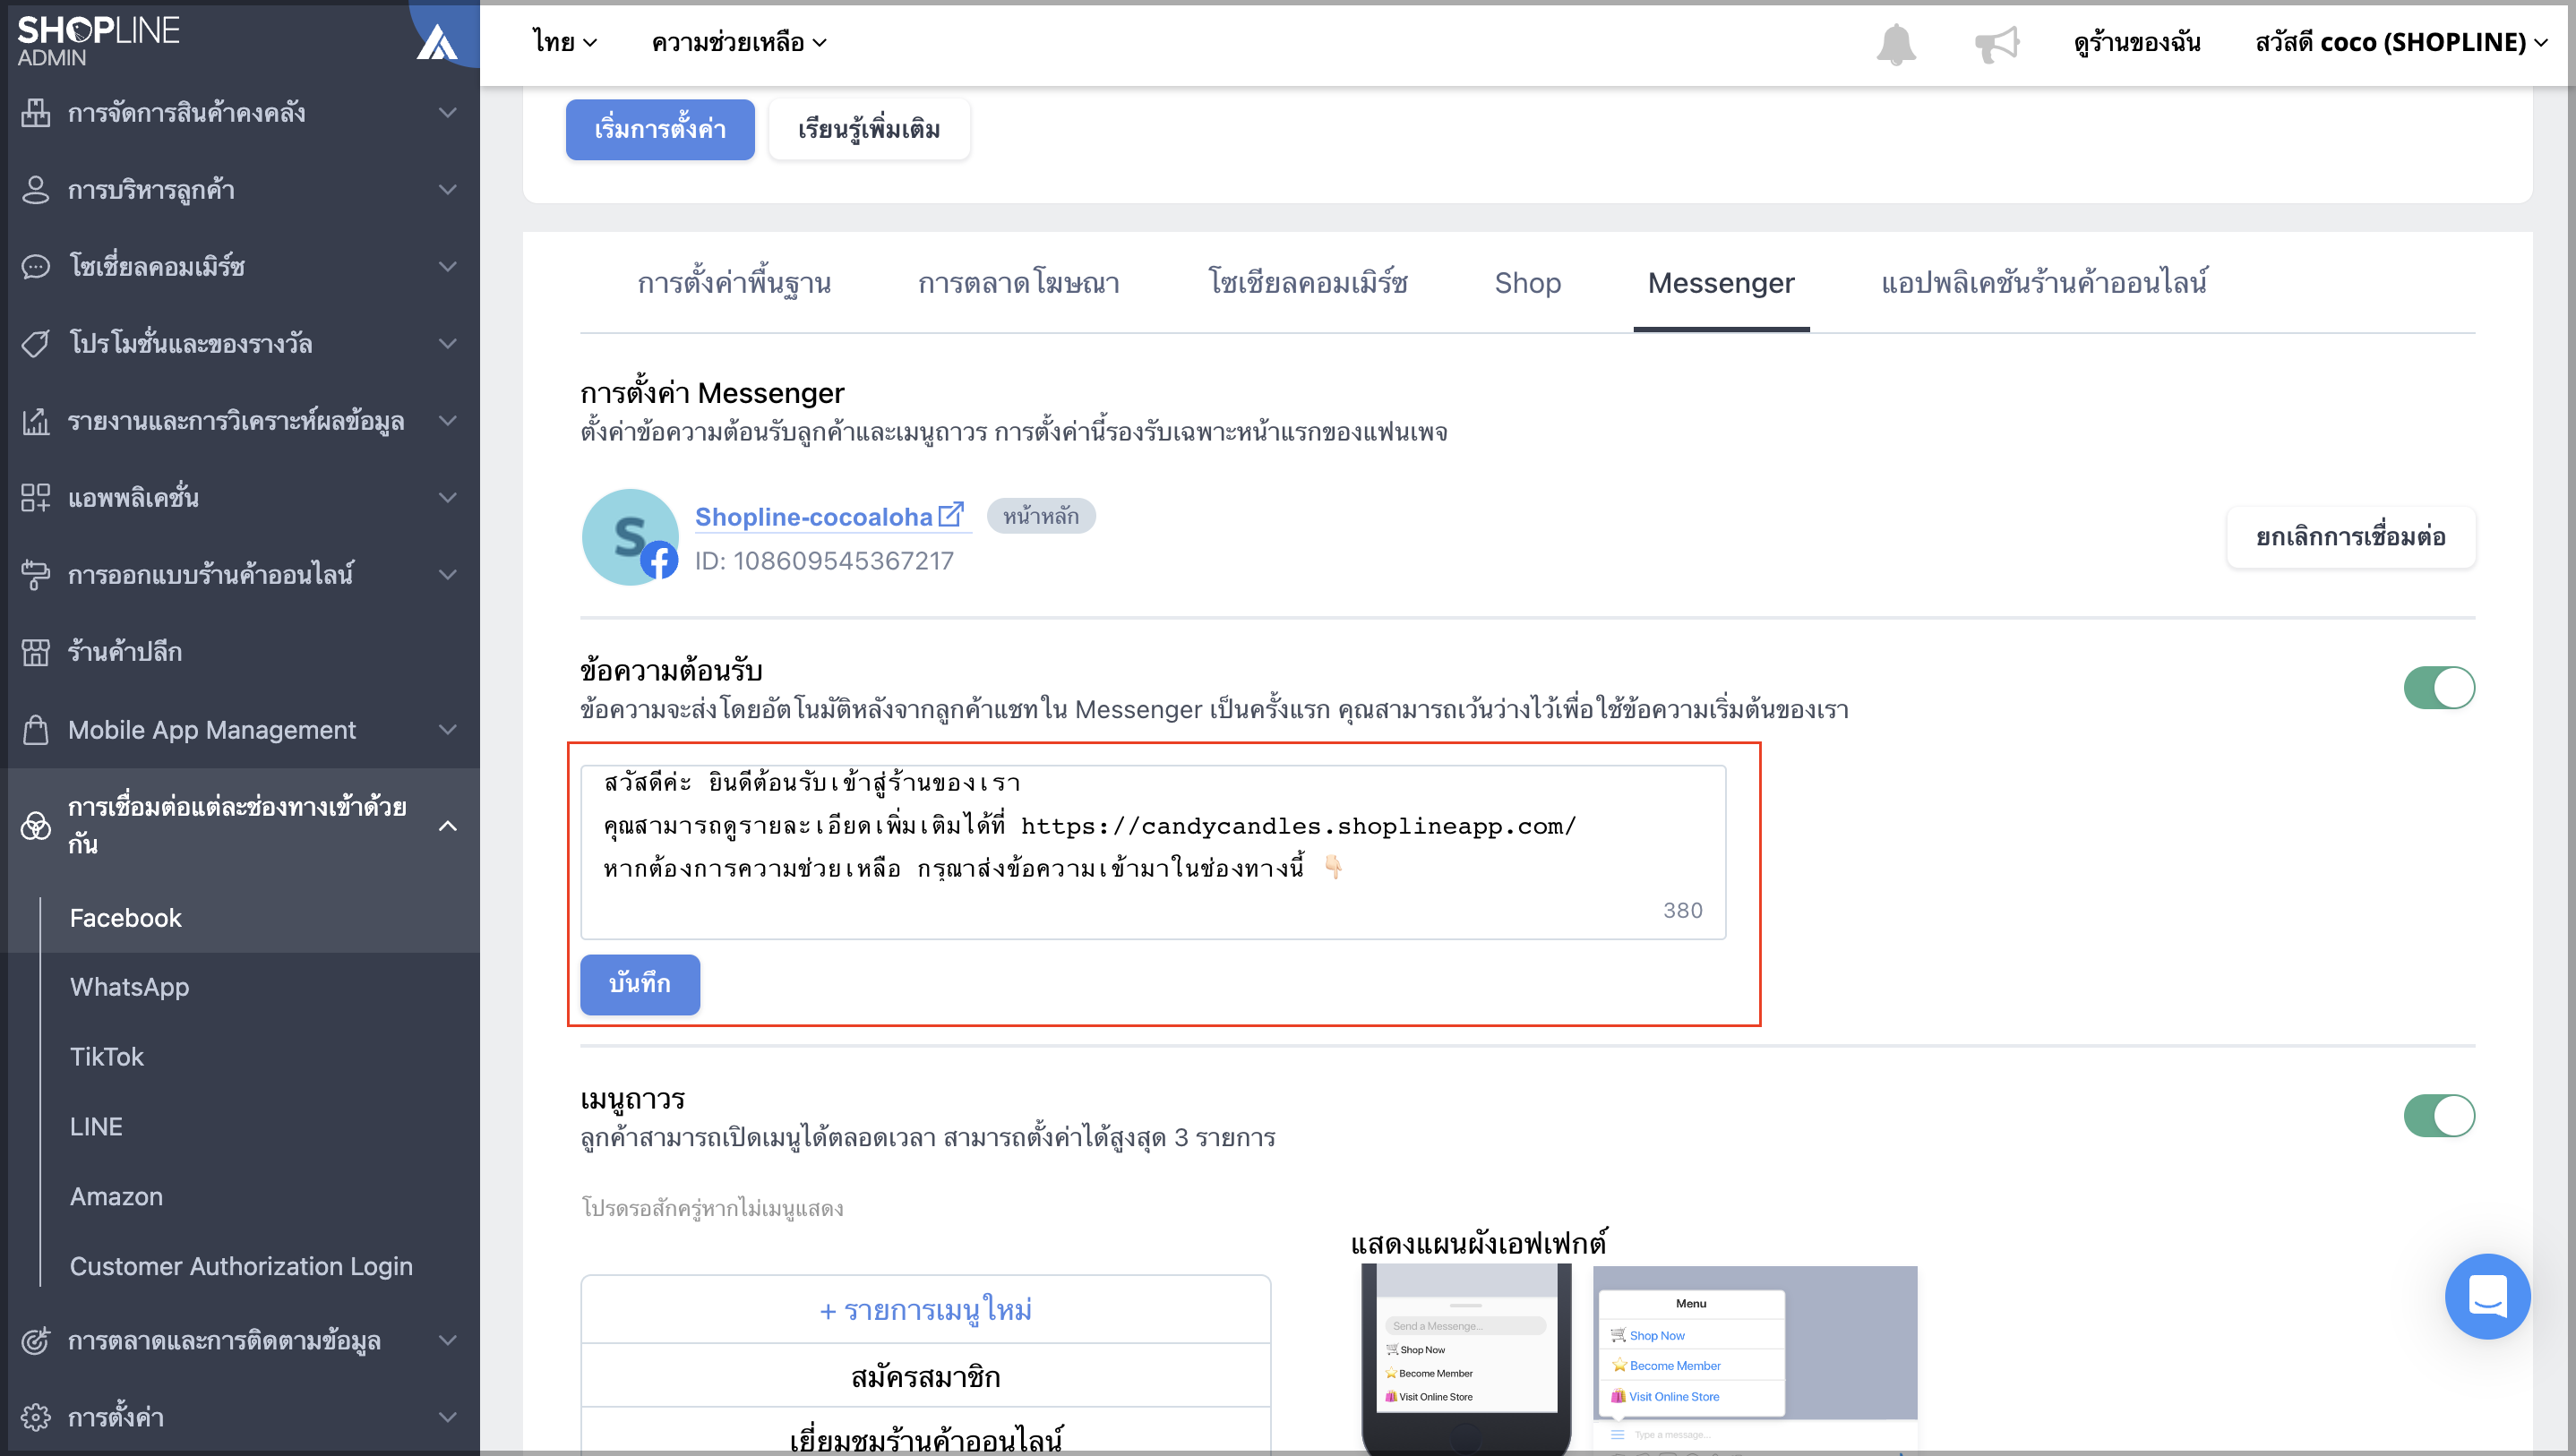Select the Messenger tab

pyautogui.click(x=1721, y=283)
